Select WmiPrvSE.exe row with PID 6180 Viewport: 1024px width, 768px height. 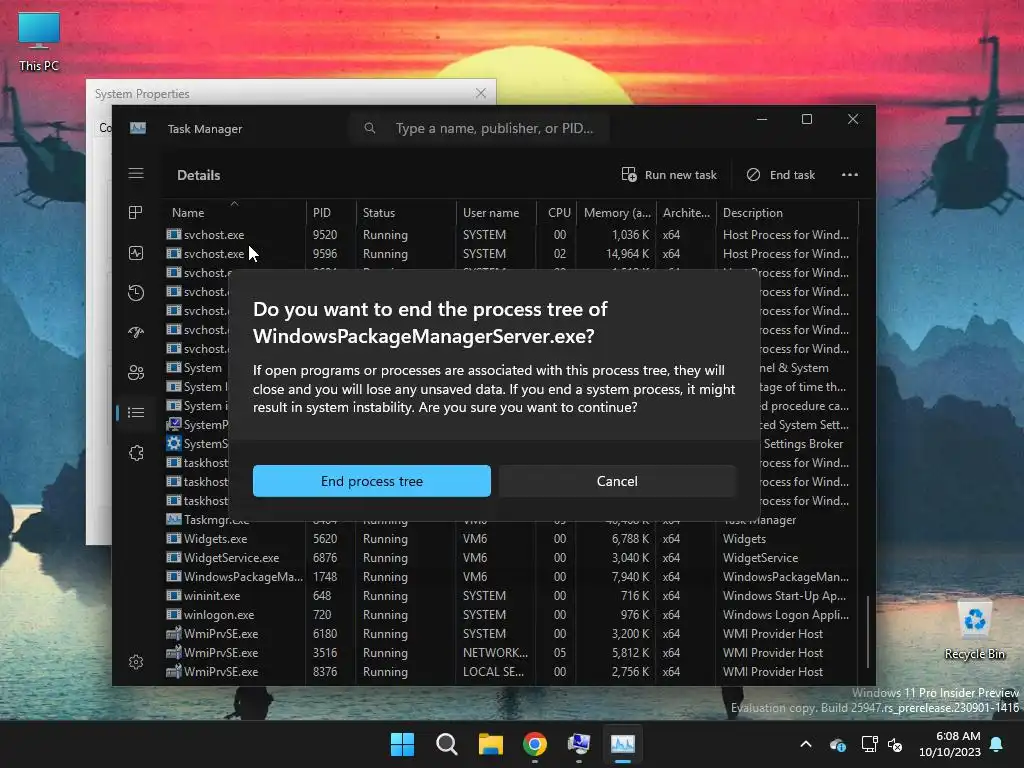coord(511,633)
